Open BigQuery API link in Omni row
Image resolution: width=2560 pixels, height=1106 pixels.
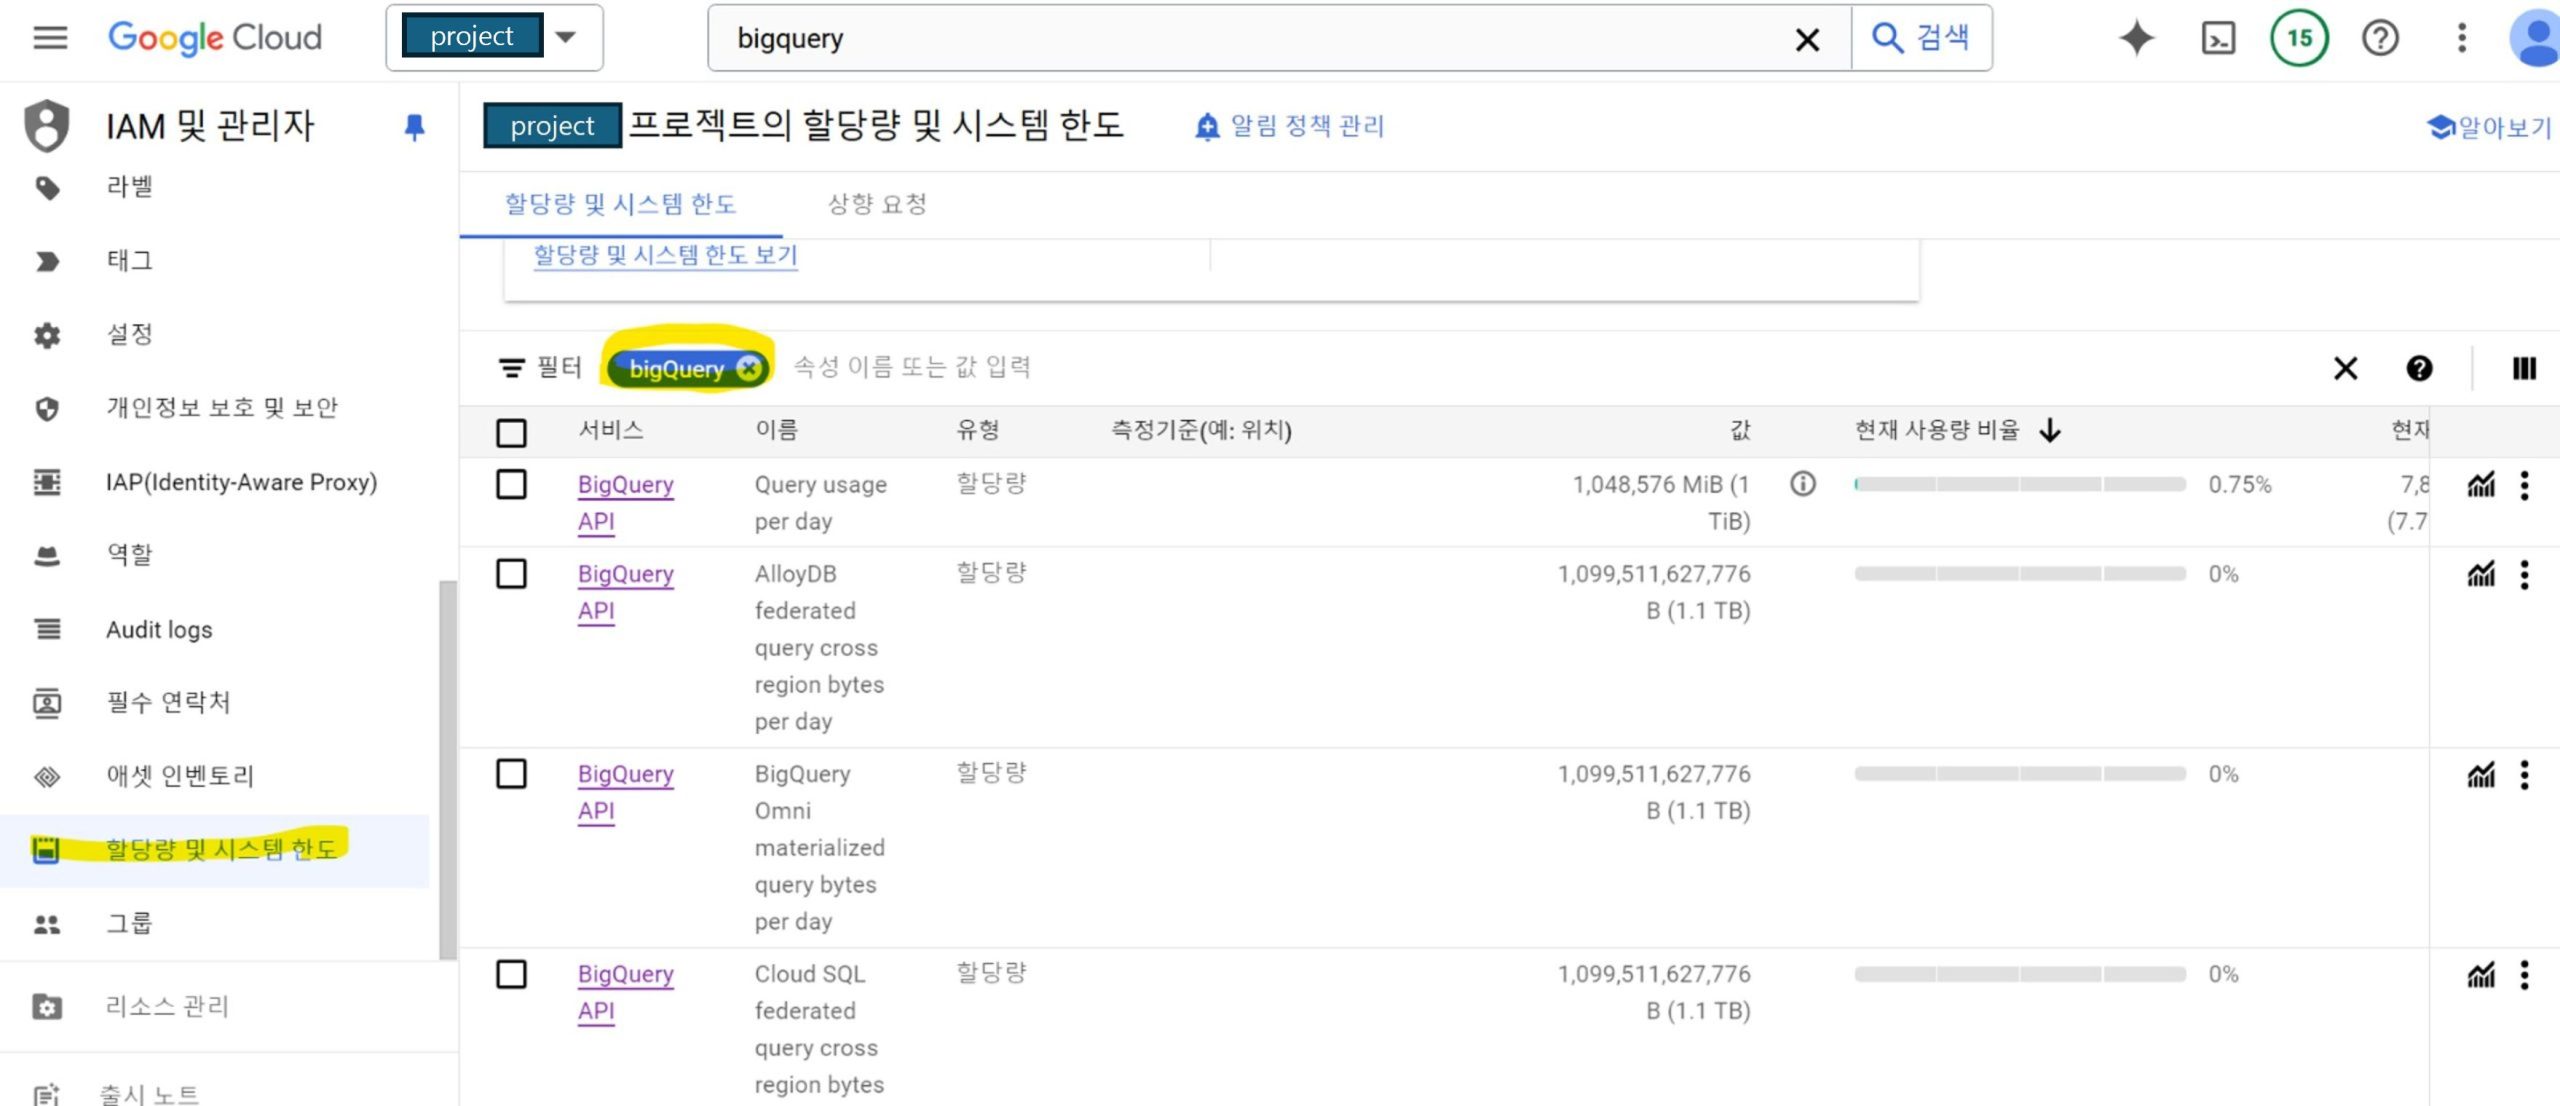625,792
